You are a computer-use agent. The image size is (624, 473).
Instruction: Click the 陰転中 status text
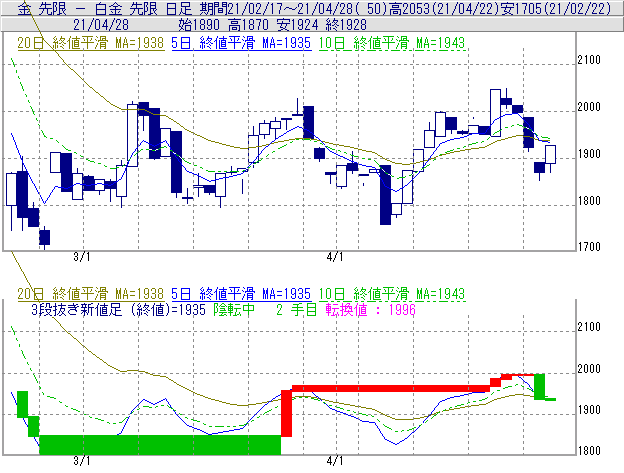tap(234, 310)
